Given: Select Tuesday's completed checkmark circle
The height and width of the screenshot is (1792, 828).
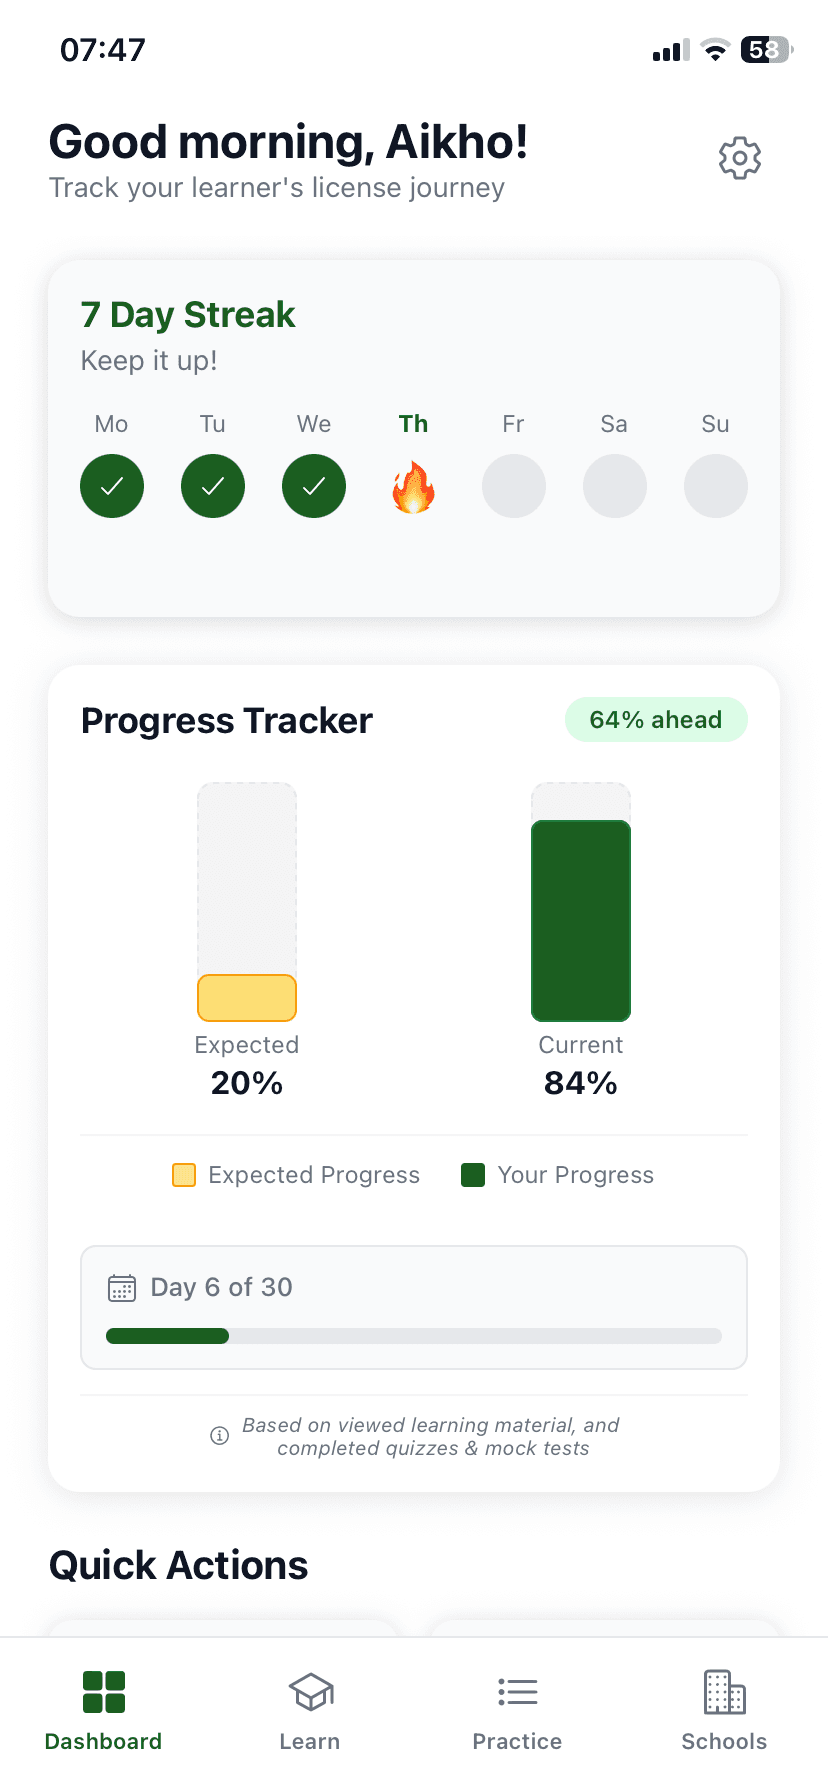Looking at the screenshot, I should click(213, 486).
